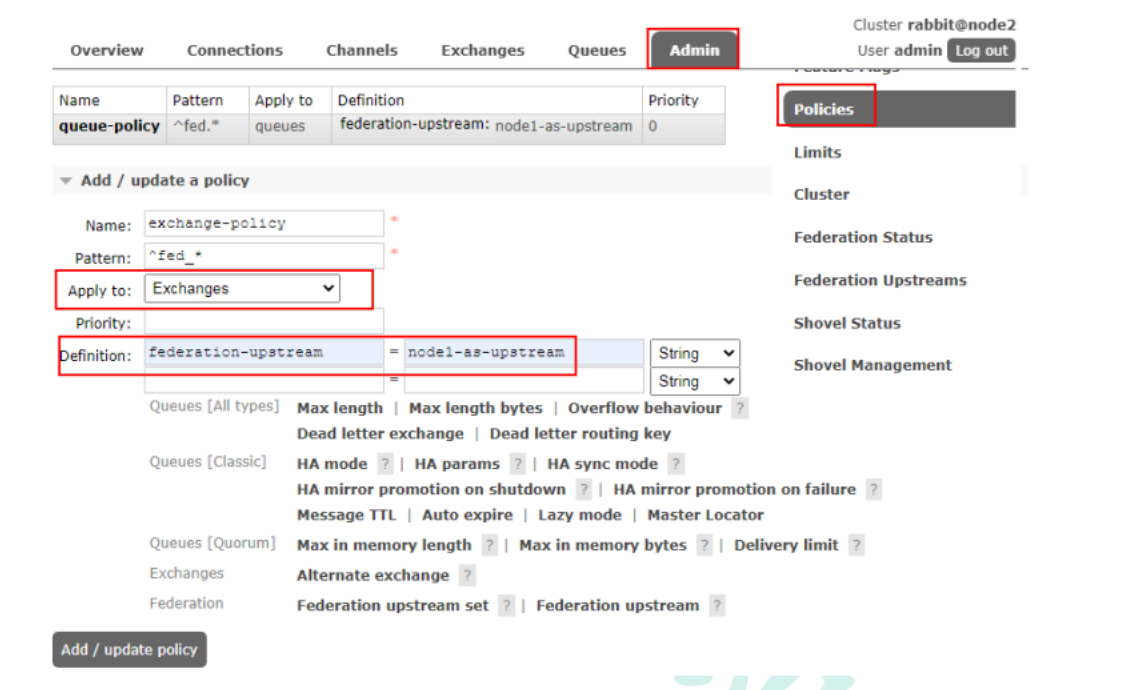Insert the Message TTL definition key

coord(346,515)
